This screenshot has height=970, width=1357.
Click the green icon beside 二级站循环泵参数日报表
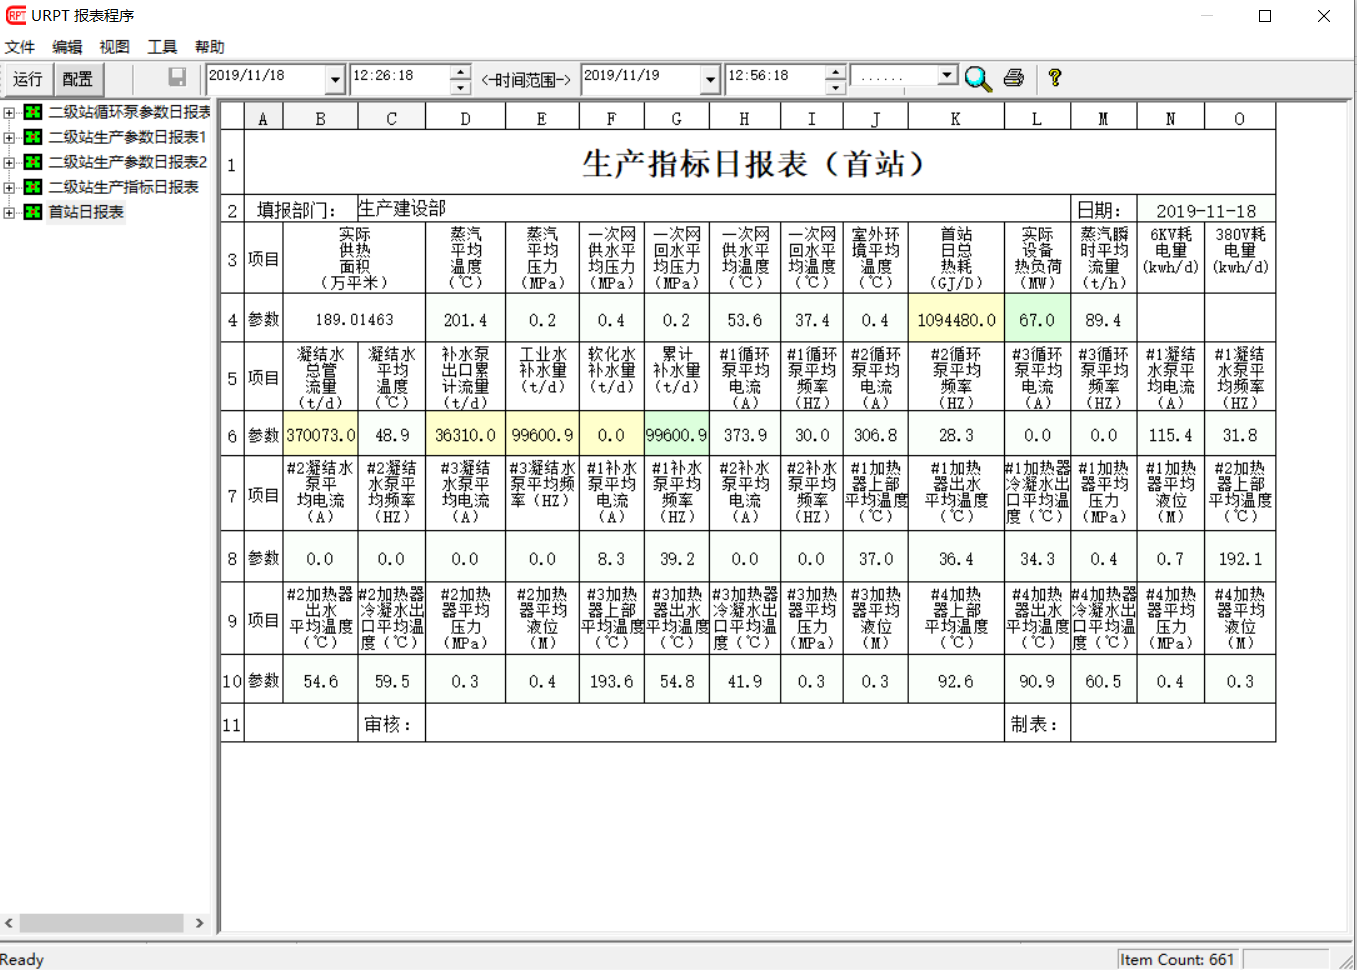coord(33,112)
